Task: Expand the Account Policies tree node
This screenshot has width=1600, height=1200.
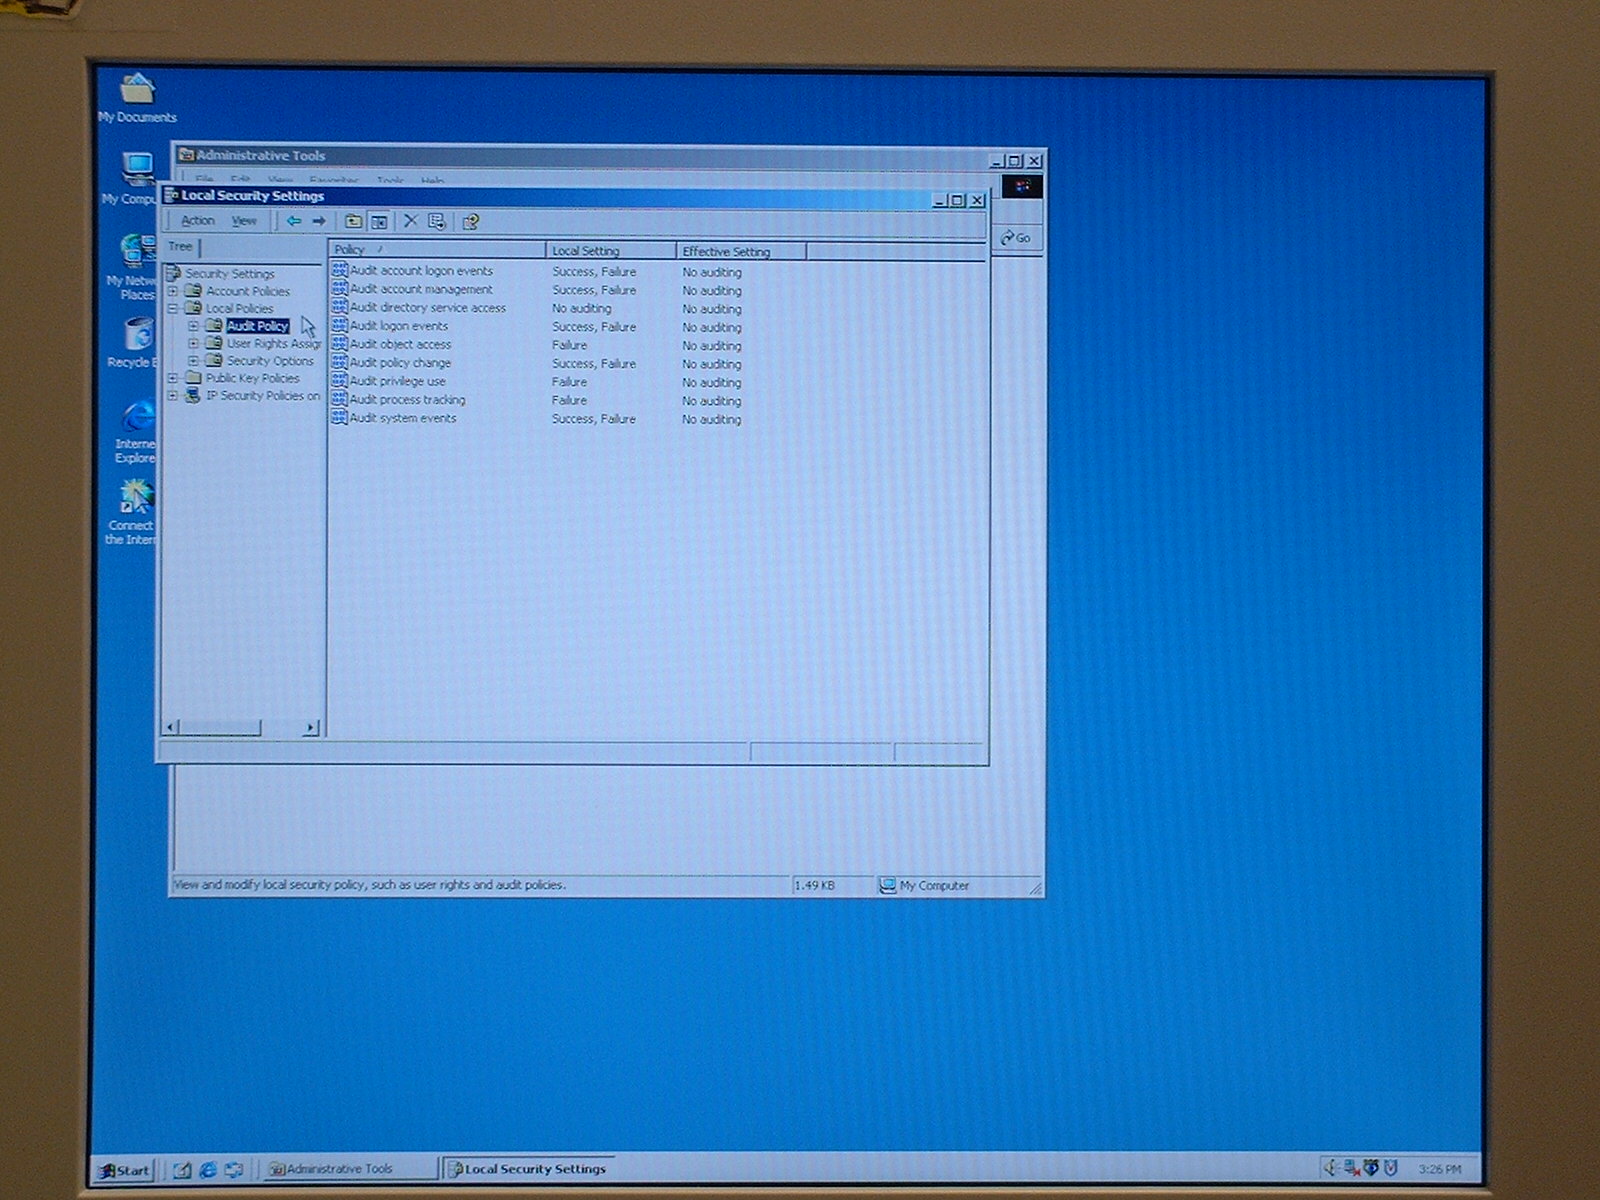Action: pyautogui.click(x=173, y=291)
